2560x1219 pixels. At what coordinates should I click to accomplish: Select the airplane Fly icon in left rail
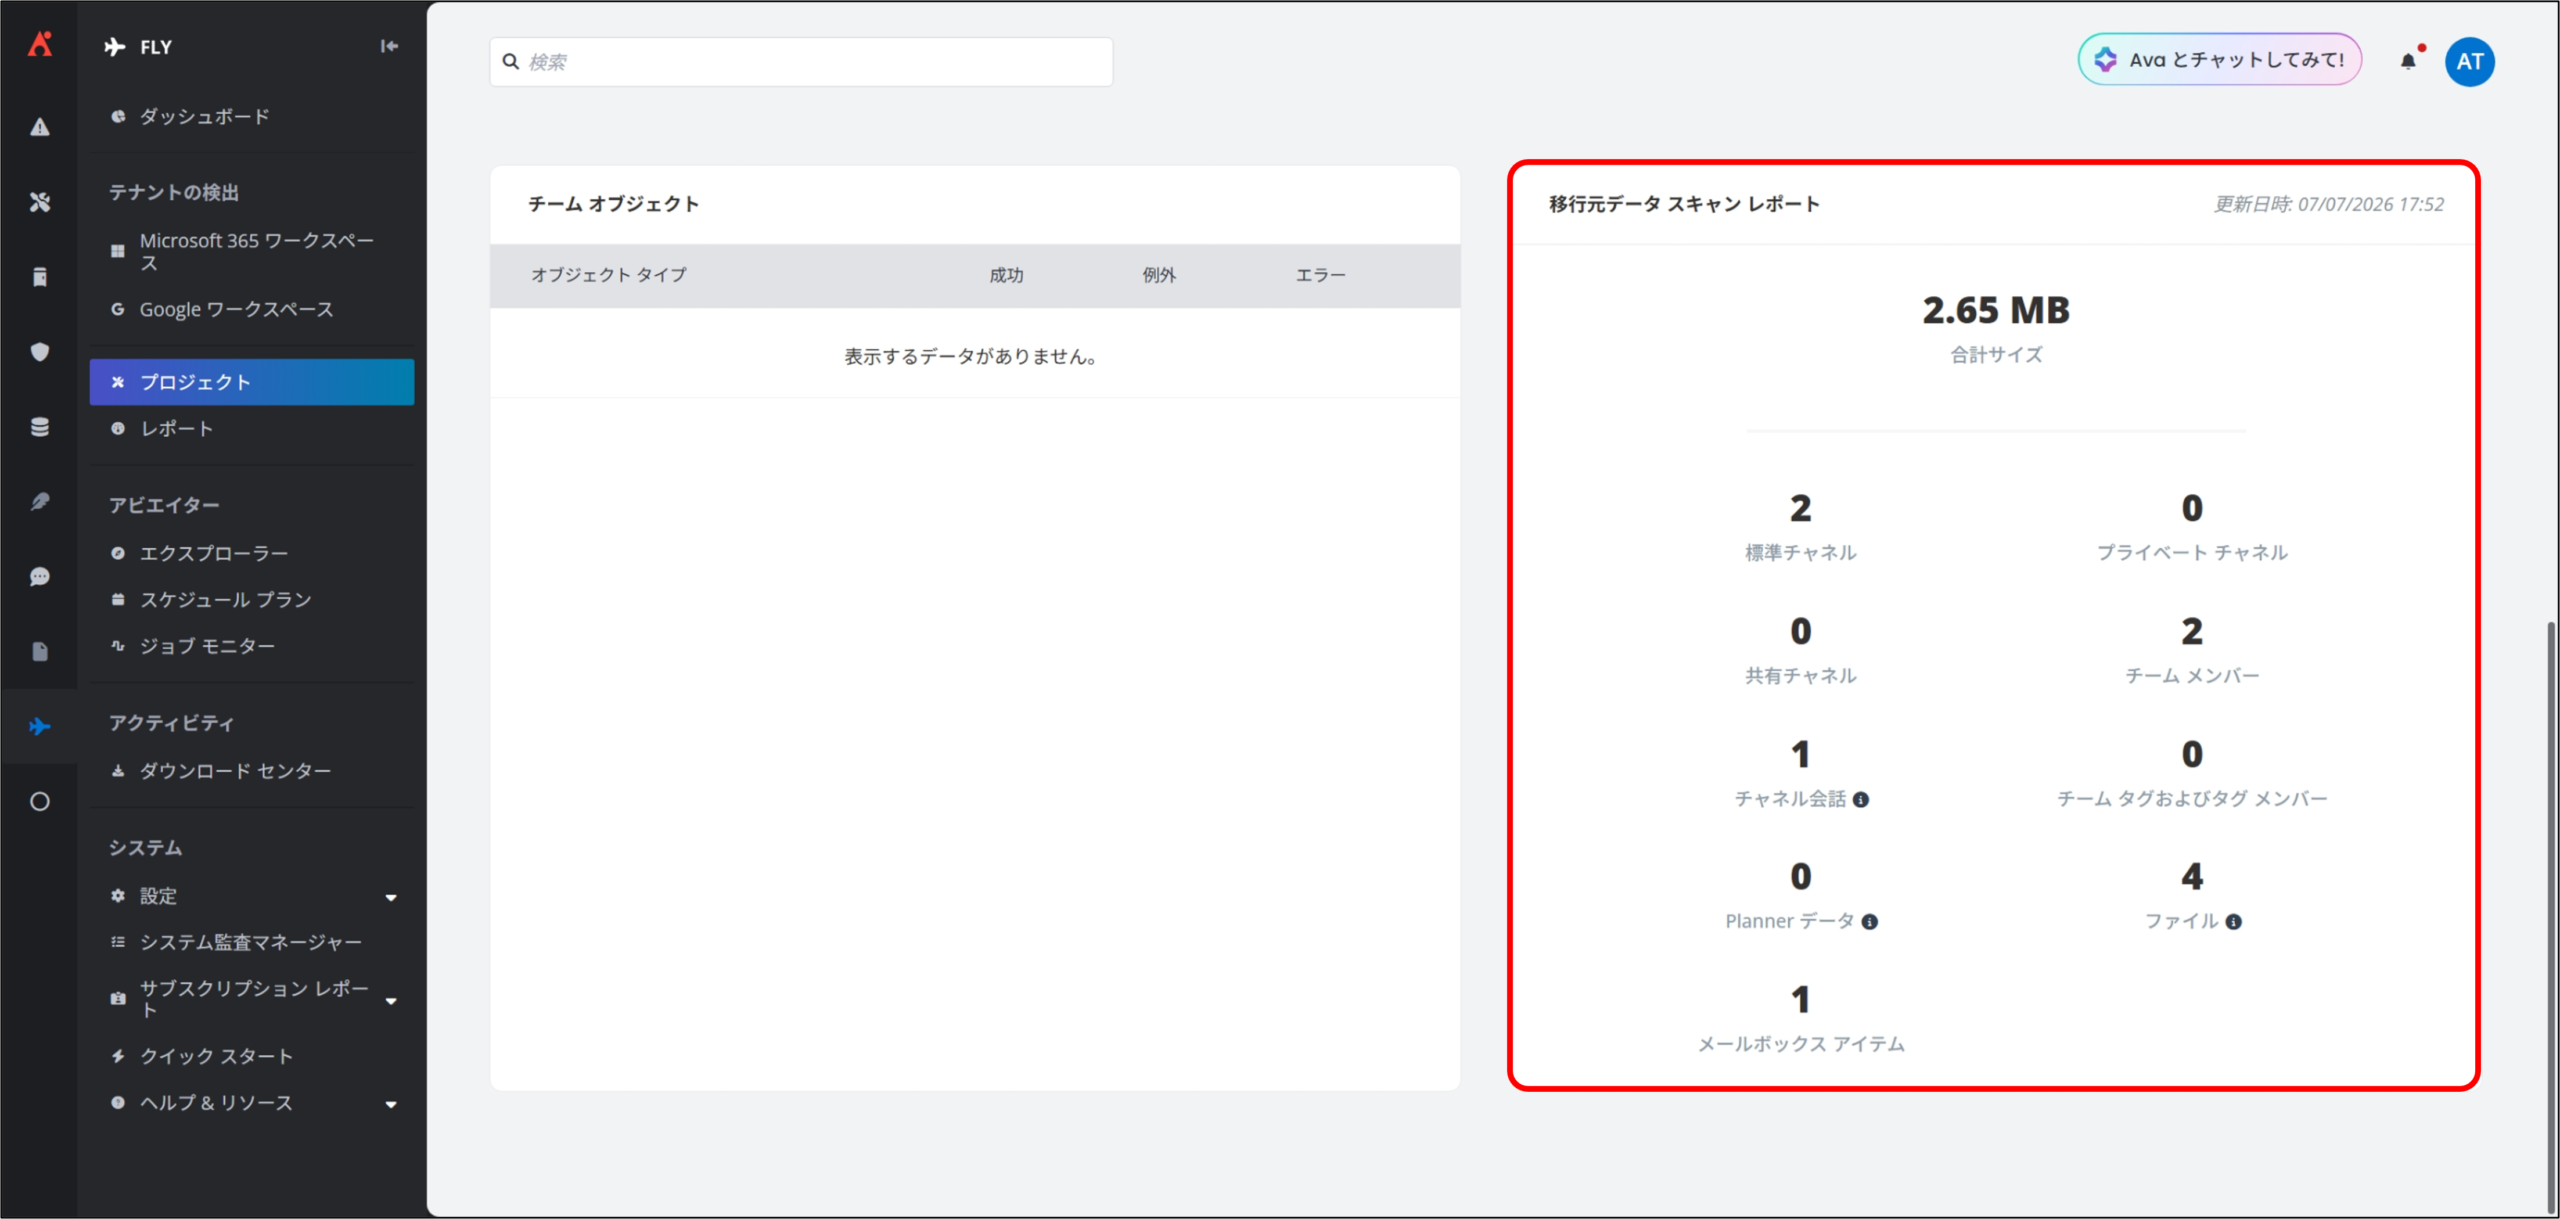(x=39, y=727)
